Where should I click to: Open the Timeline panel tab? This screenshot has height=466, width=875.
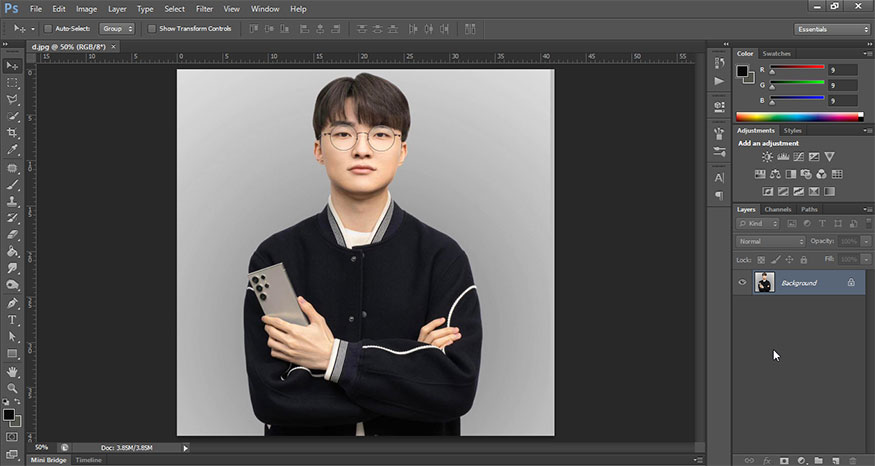click(x=89, y=460)
